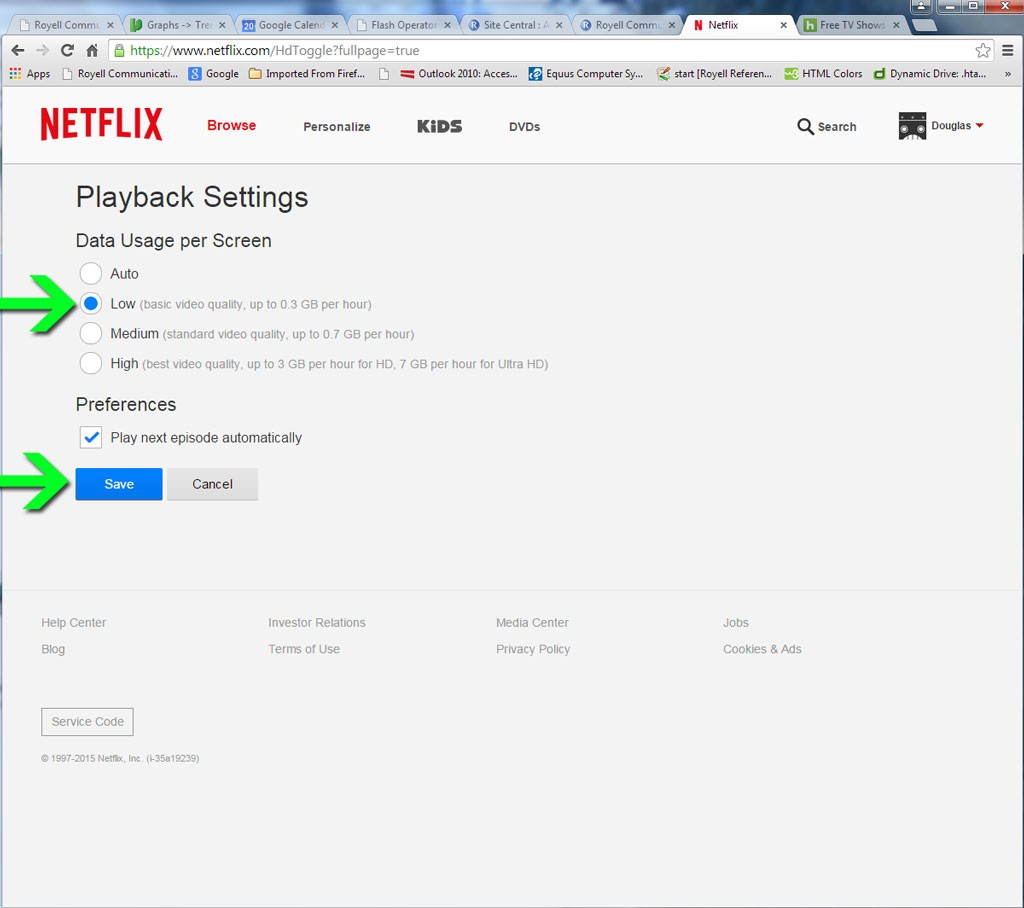This screenshot has height=908, width=1024.
Task: Uncheck Play next episode automatically
Action: [x=91, y=438]
